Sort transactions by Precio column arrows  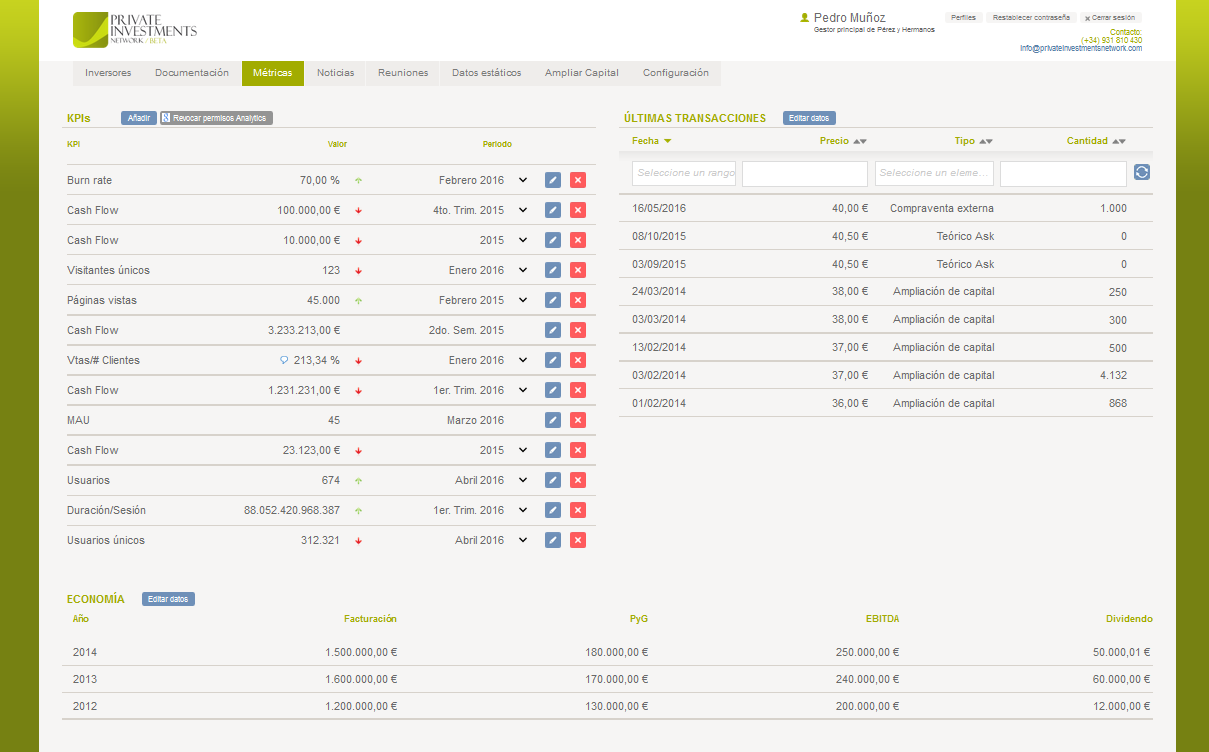[x=859, y=141]
